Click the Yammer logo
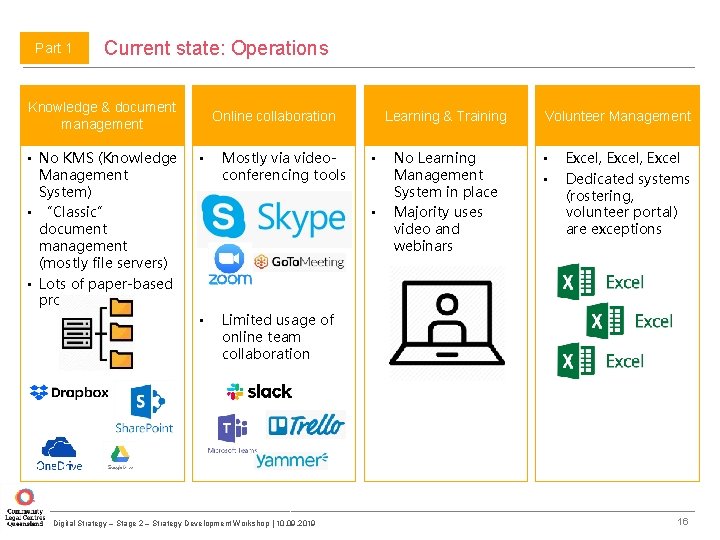Screen dimensions: 720x540 (292, 460)
